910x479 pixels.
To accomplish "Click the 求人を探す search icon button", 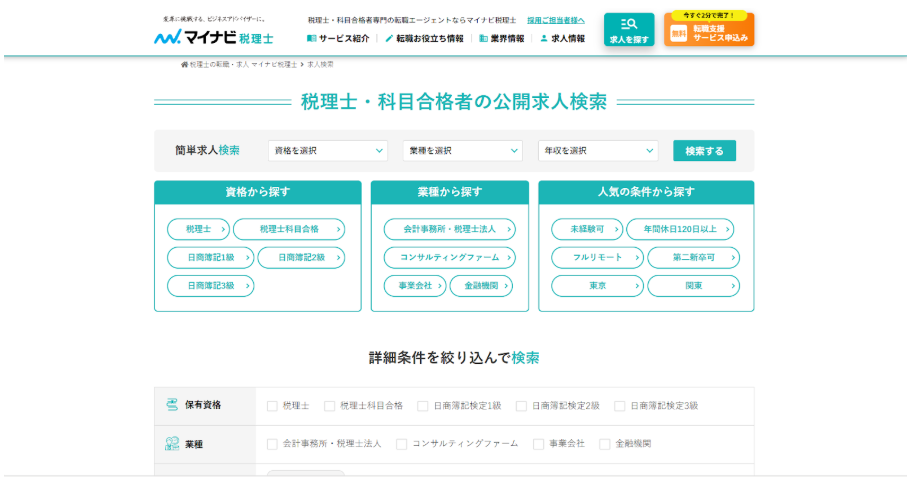I will tap(629, 30).
